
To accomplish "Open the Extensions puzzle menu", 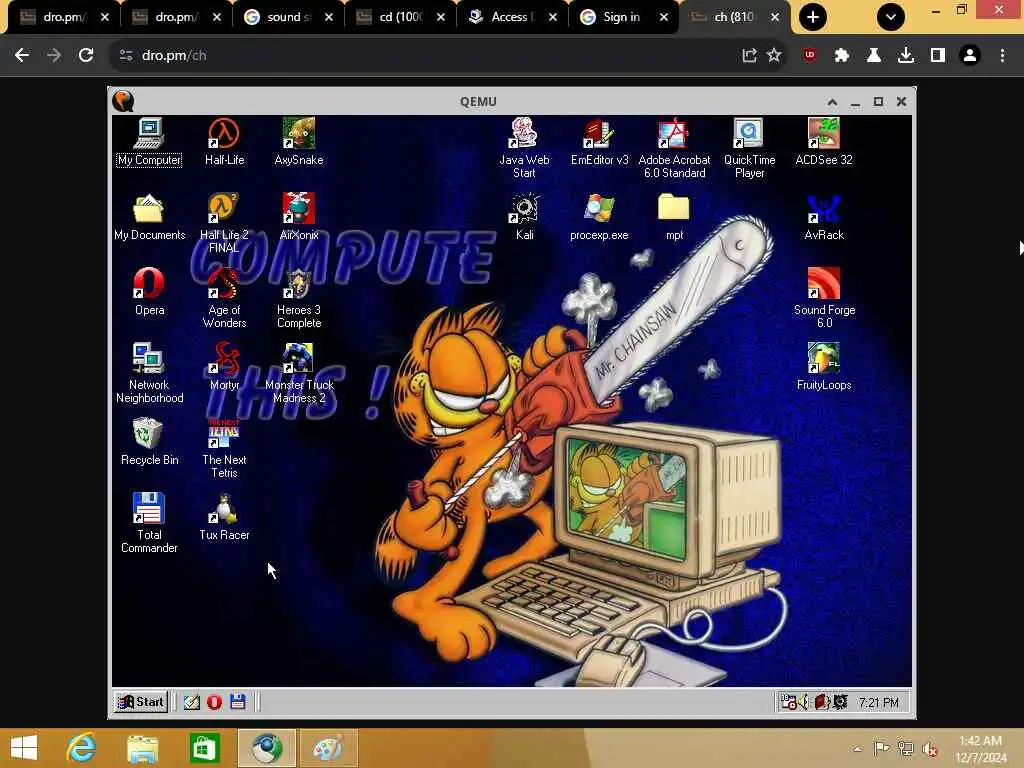I will [842, 56].
